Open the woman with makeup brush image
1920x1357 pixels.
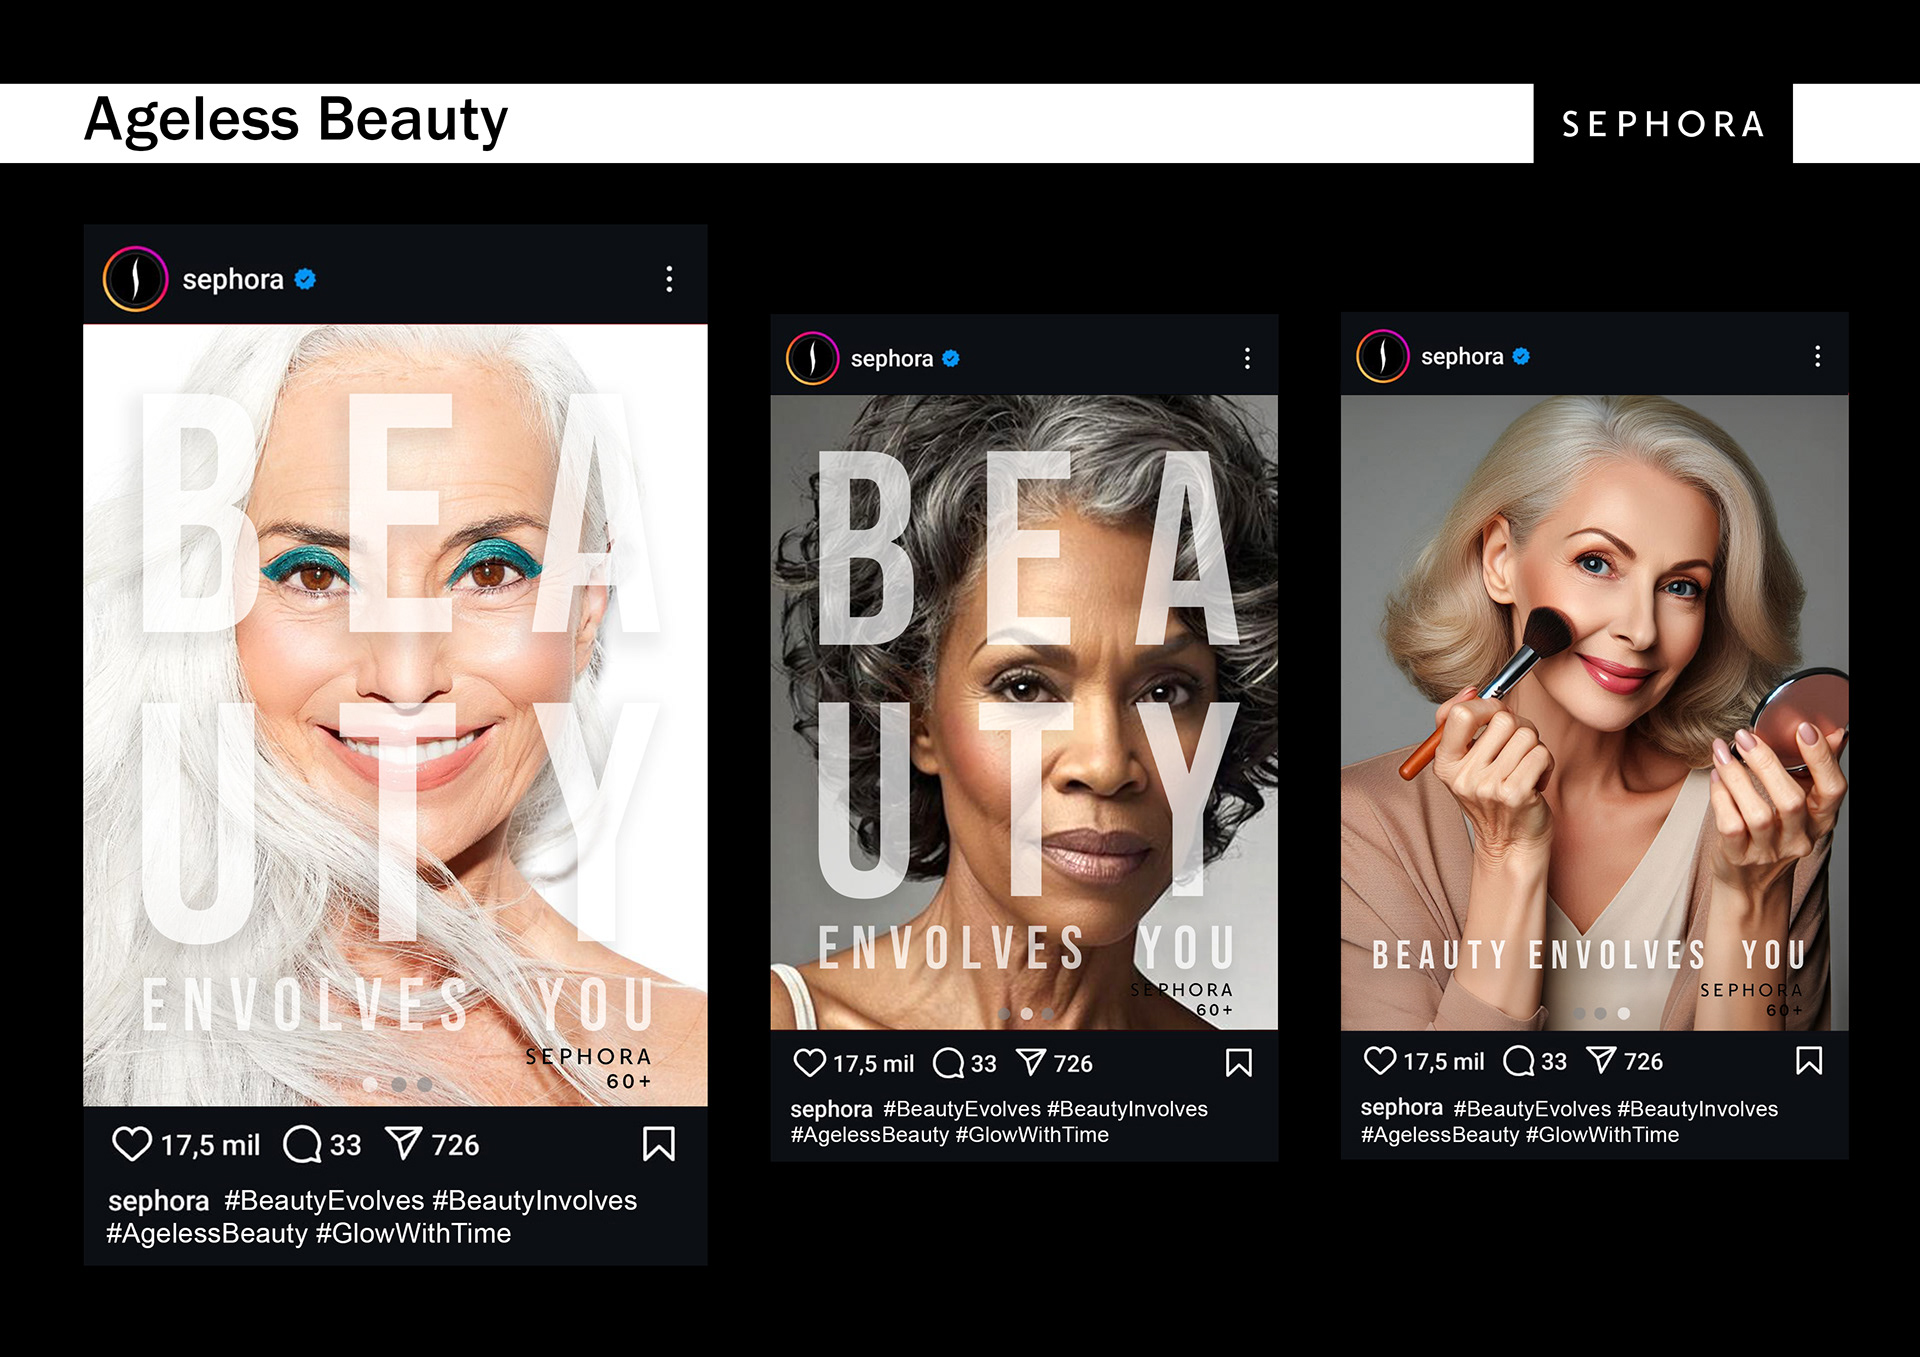1594,712
